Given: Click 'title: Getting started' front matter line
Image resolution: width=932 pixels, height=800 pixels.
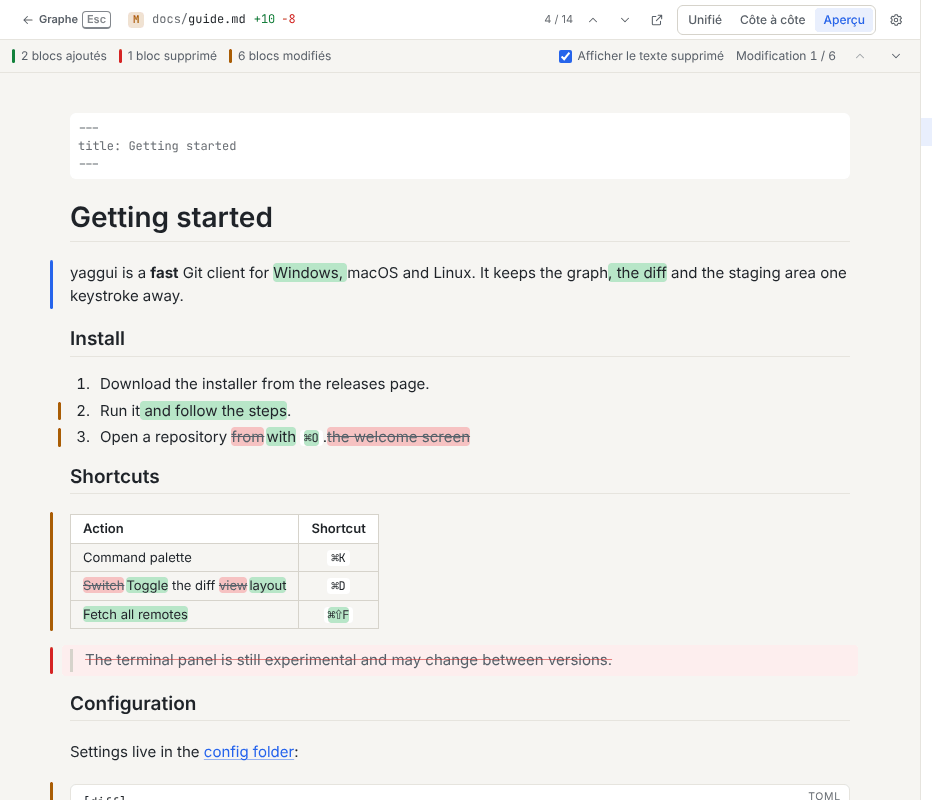Looking at the screenshot, I should point(158,146).
